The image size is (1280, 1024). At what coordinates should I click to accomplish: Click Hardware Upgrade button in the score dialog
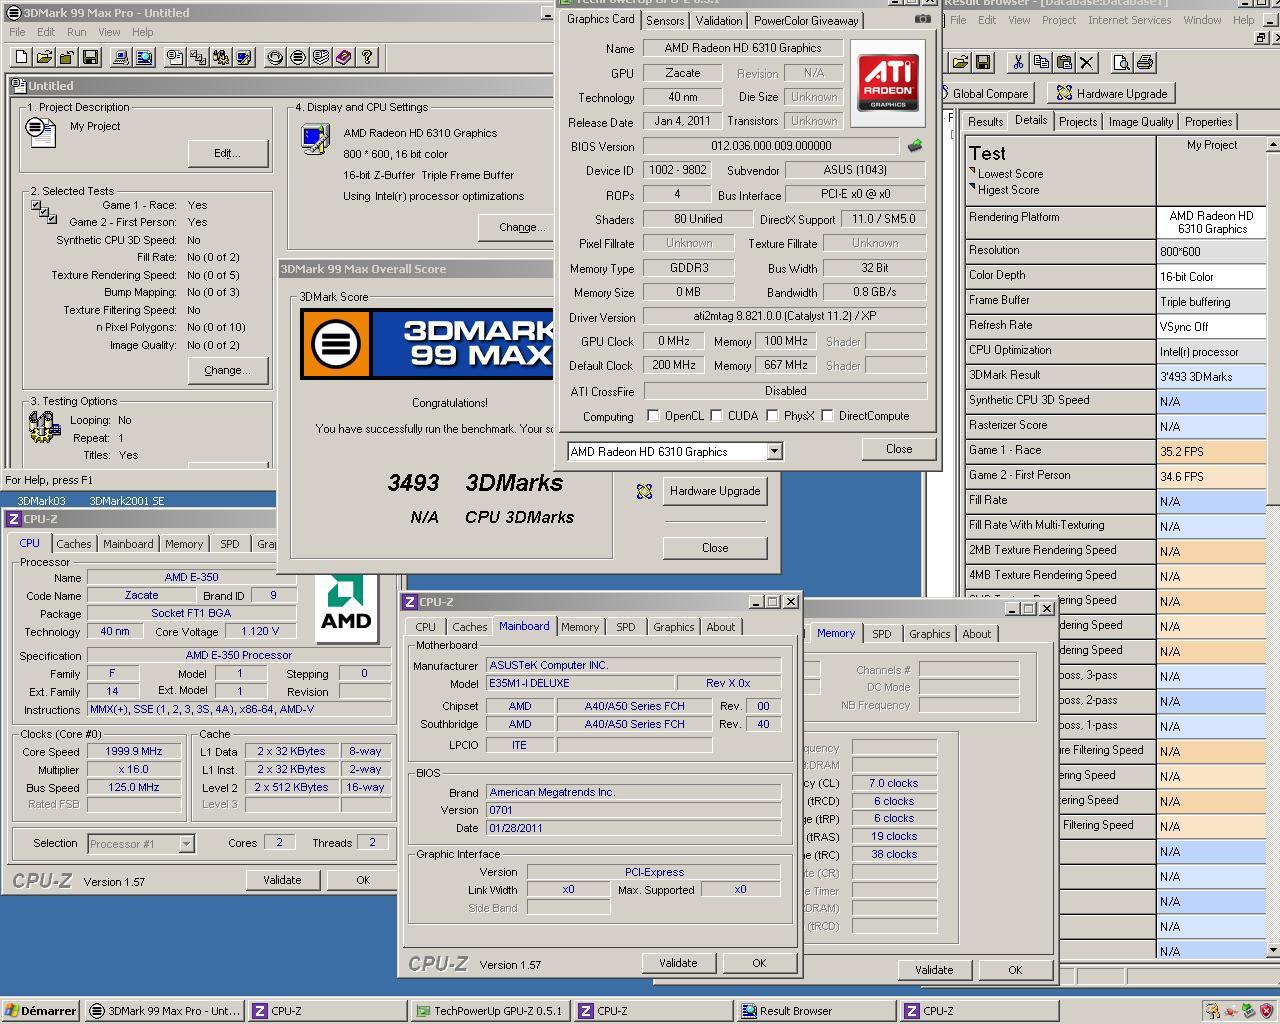715,491
